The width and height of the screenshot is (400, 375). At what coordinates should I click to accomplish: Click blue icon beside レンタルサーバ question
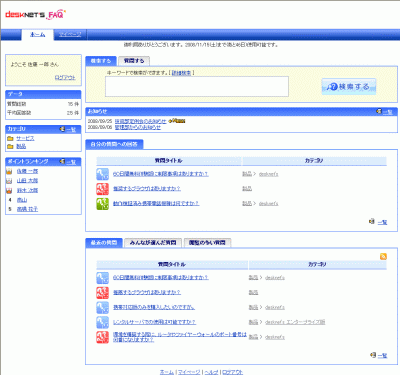tap(103, 322)
